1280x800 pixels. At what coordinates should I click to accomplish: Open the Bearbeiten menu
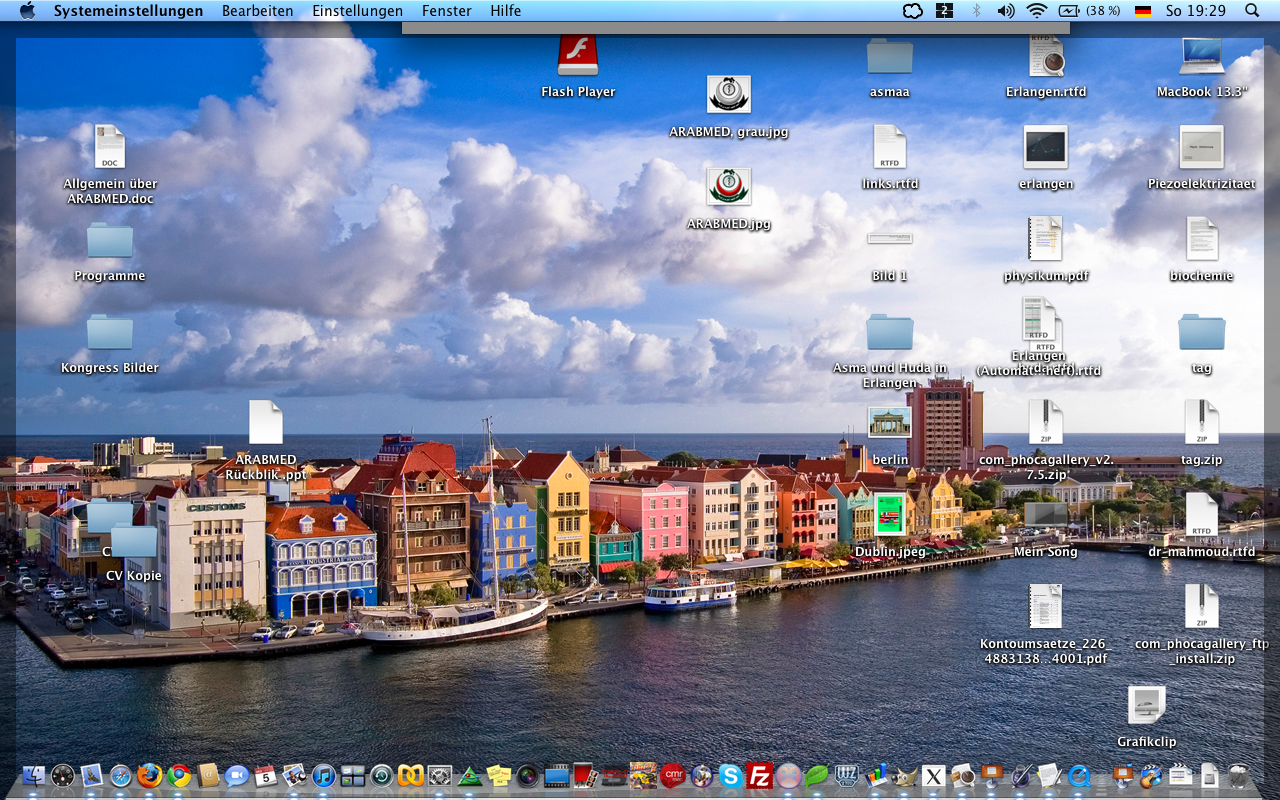[x=257, y=11]
